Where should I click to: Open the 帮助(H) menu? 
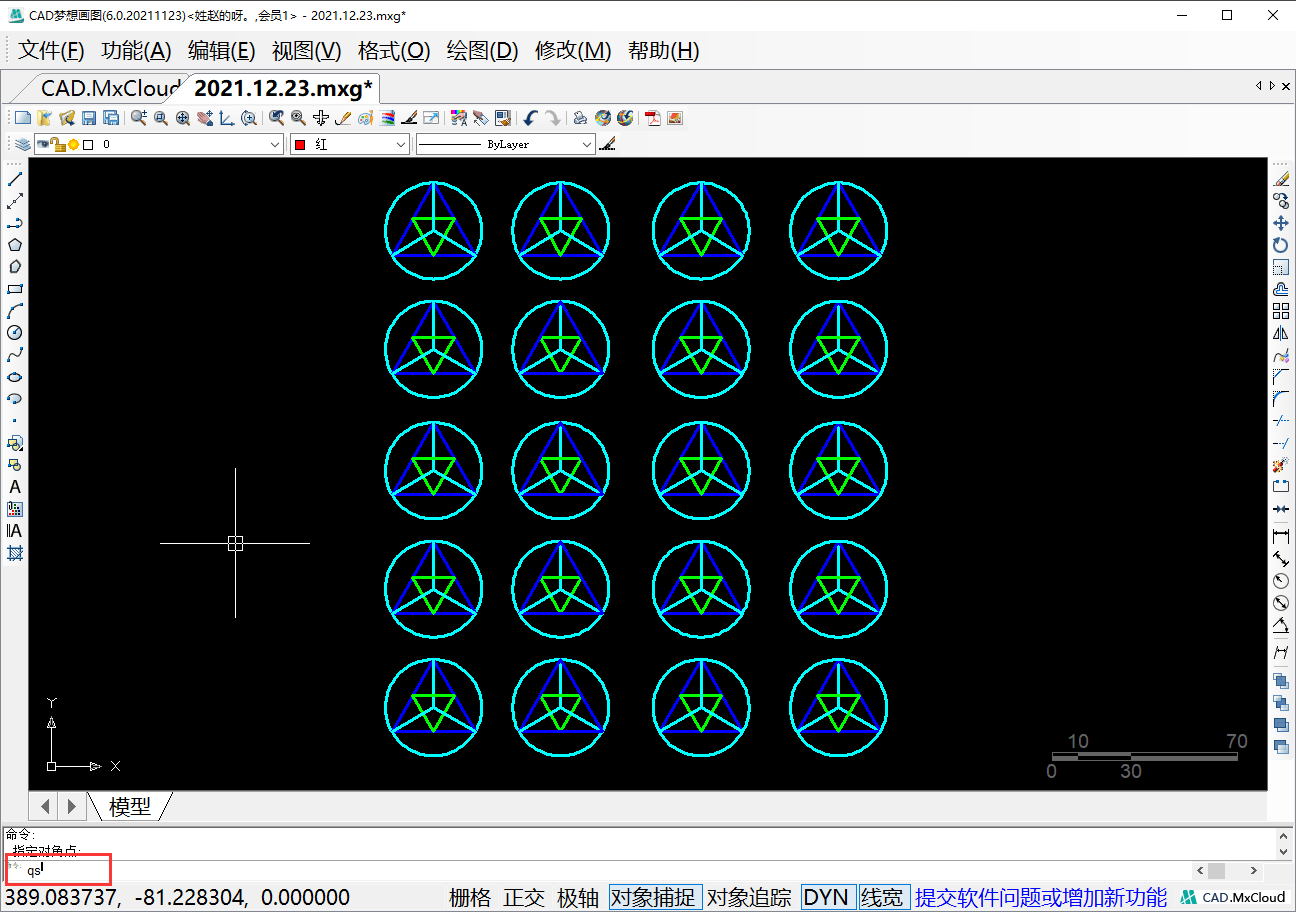click(663, 51)
